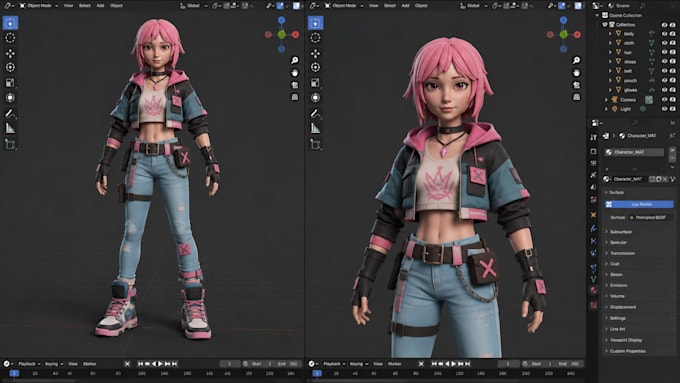Click the Use Nodes button

(x=640, y=204)
